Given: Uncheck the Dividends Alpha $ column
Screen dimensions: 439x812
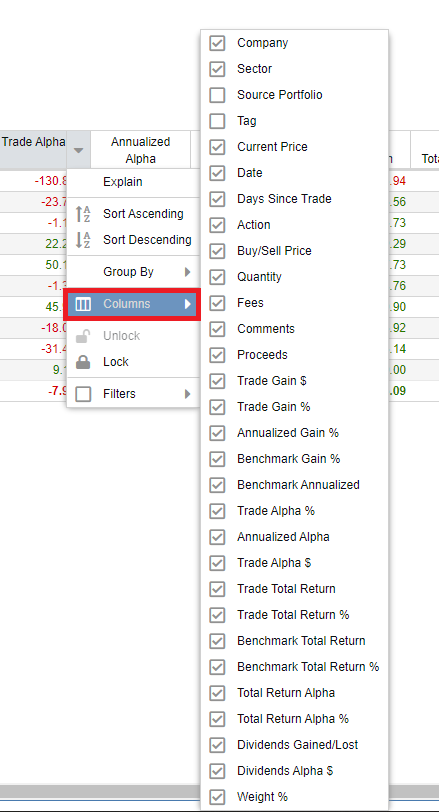Looking at the screenshot, I should [x=217, y=771].
